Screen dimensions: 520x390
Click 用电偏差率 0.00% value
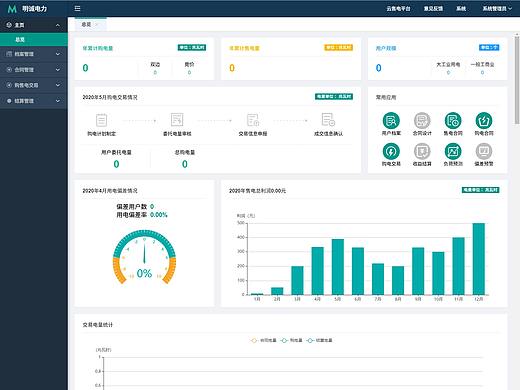pos(159,215)
